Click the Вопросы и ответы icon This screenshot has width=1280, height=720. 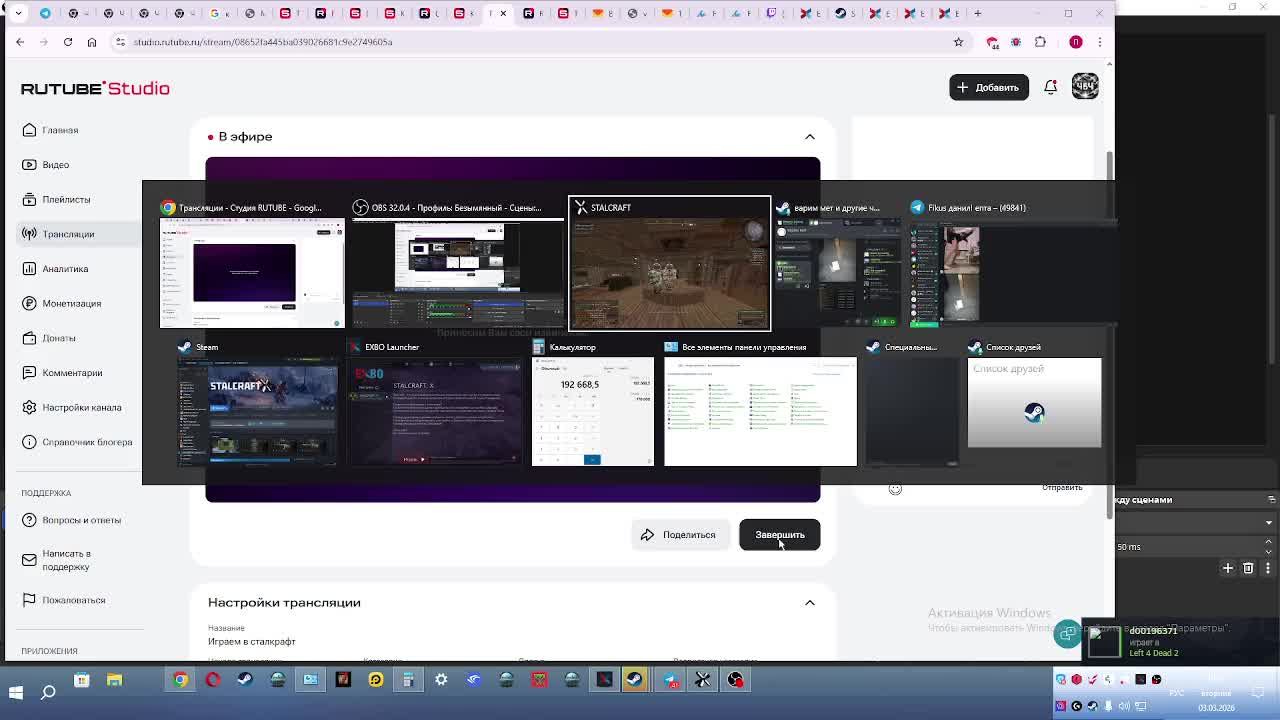[x=29, y=520]
